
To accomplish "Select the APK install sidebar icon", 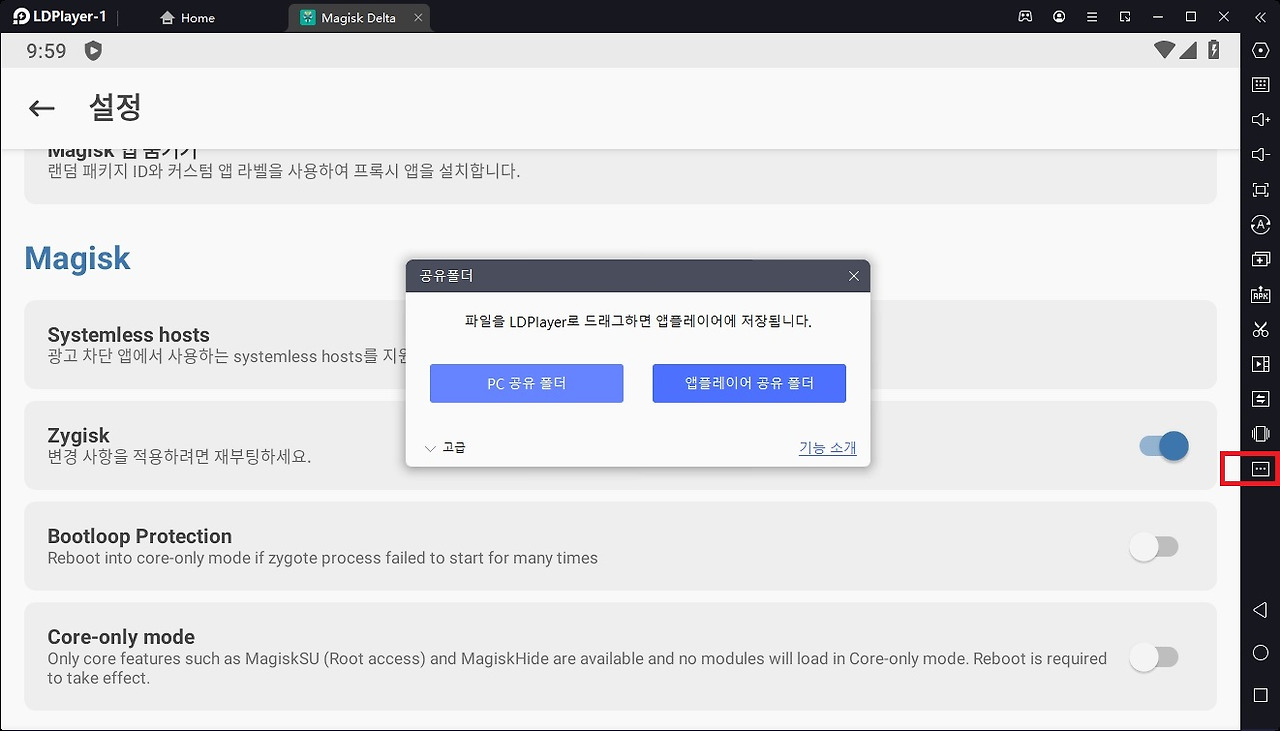I will coord(1260,293).
